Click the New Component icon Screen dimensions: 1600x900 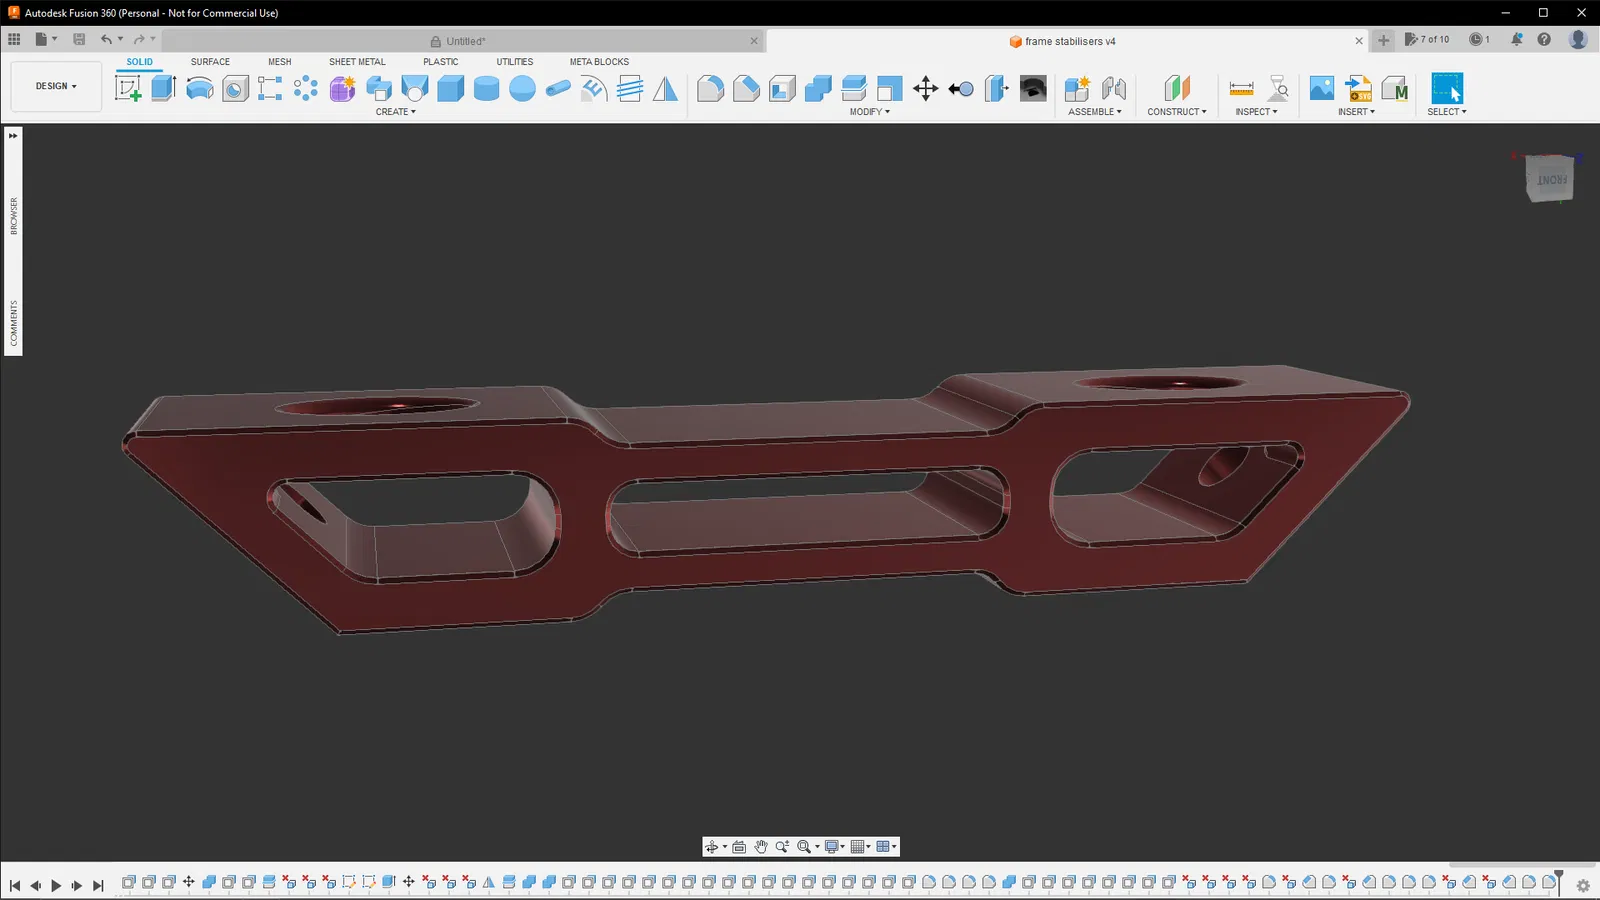pos(1077,88)
